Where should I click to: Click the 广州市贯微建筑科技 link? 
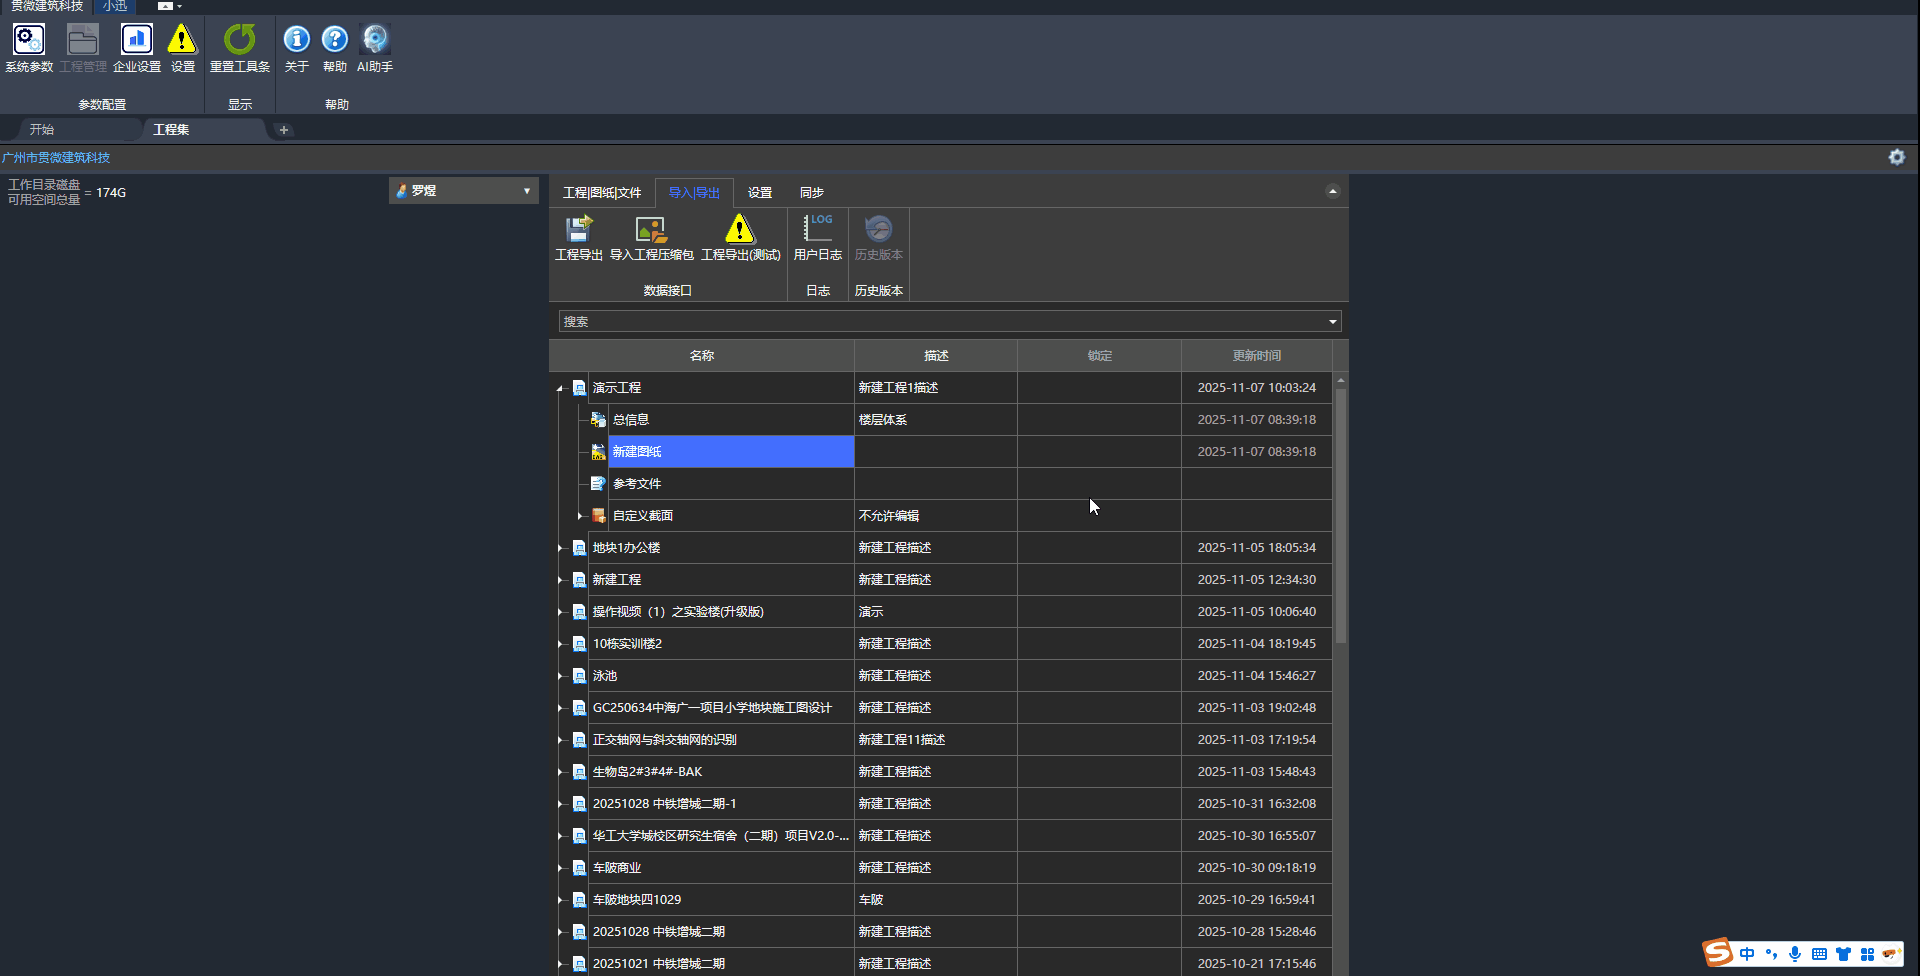[x=56, y=158]
